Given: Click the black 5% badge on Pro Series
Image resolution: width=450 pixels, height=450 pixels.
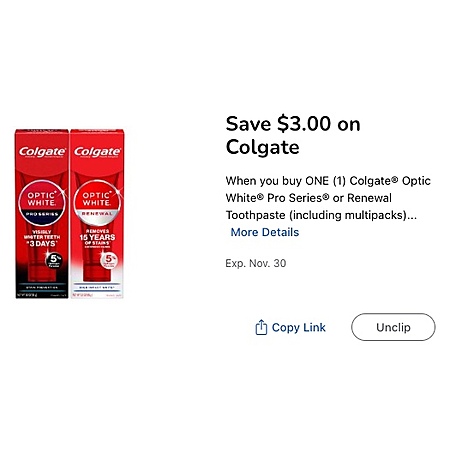Looking at the screenshot, I should click(54, 260).
